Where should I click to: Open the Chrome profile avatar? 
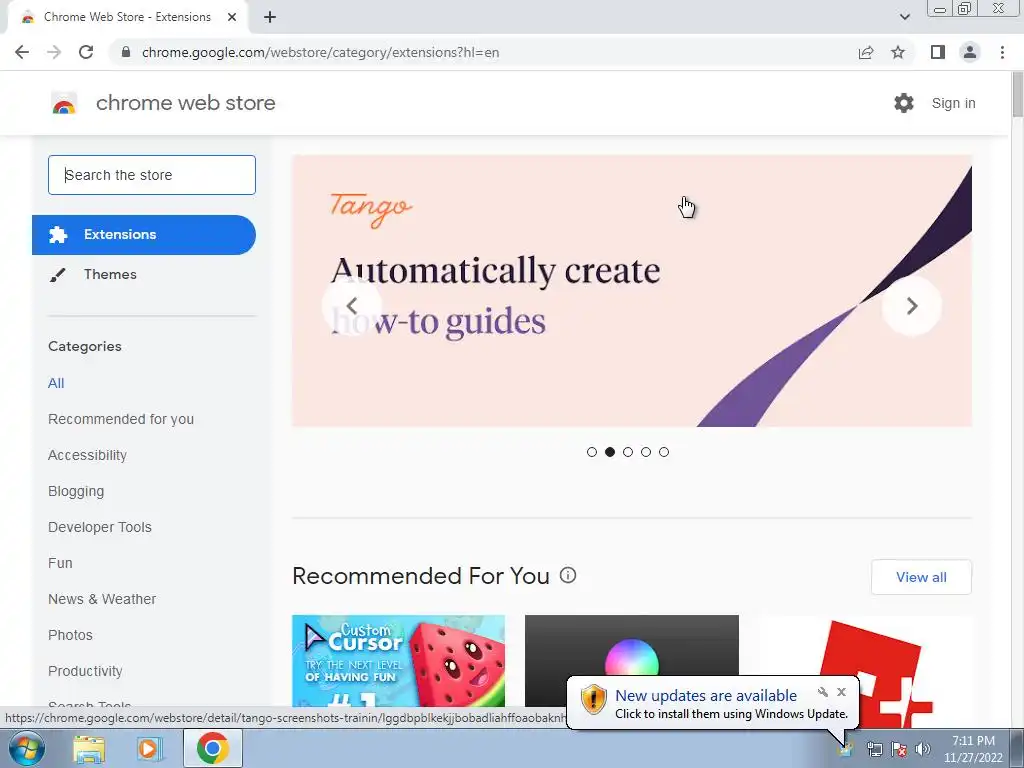(970, 52)
